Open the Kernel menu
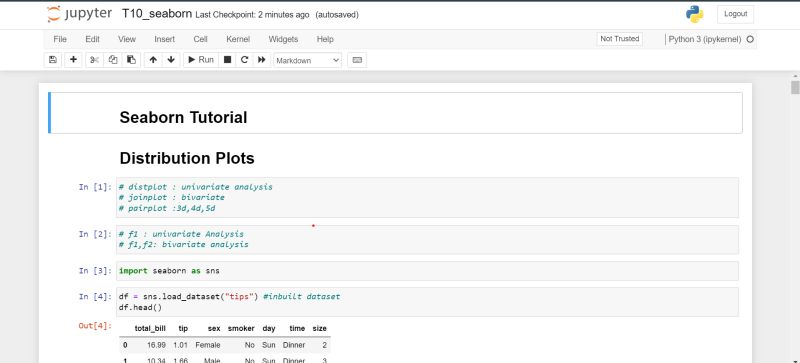Viewport: 800px width, 363px height. click(238, 39)
